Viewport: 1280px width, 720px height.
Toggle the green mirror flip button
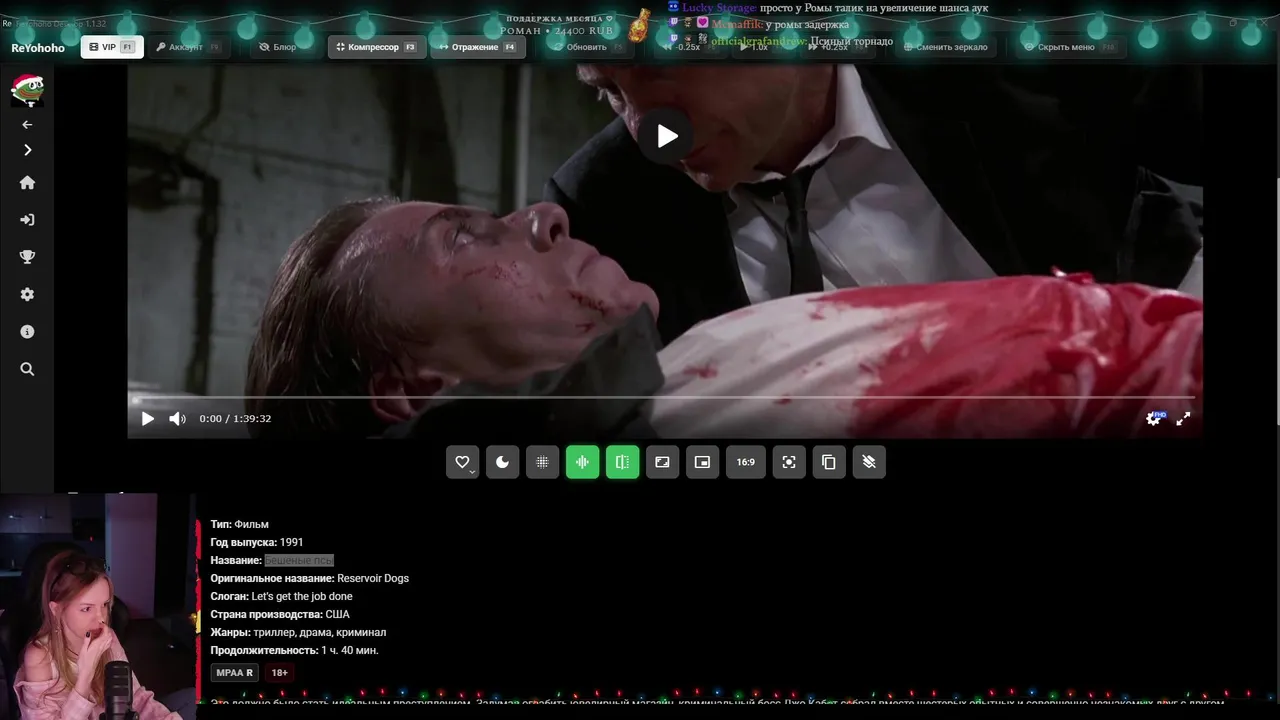click(x=622, y=462)
